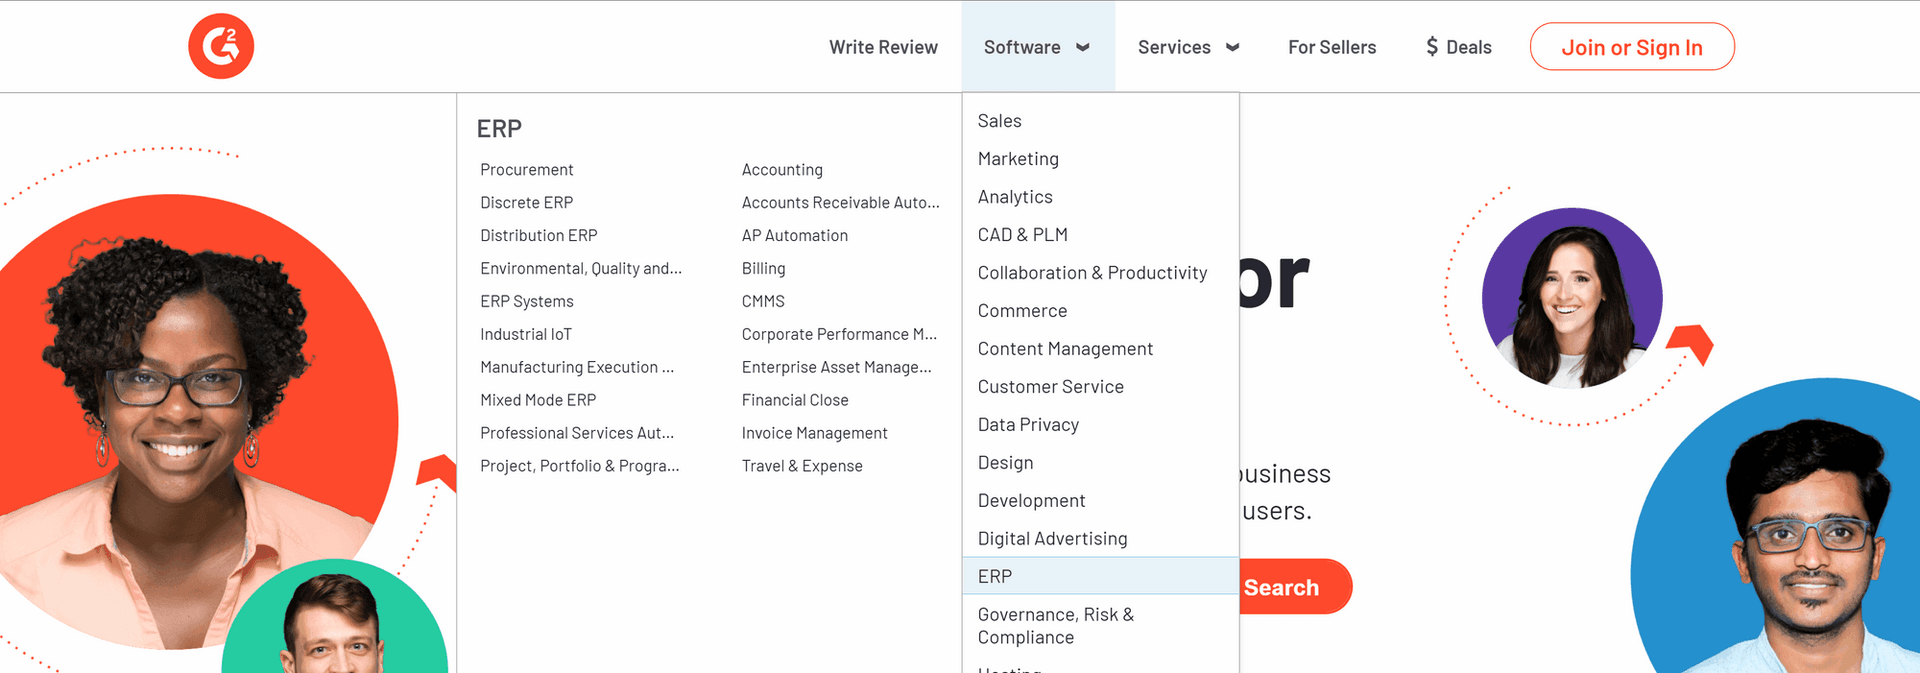Choose Collaboration & Productivity category
This screenshot has width=1920, height=673.
point(1092,273)
